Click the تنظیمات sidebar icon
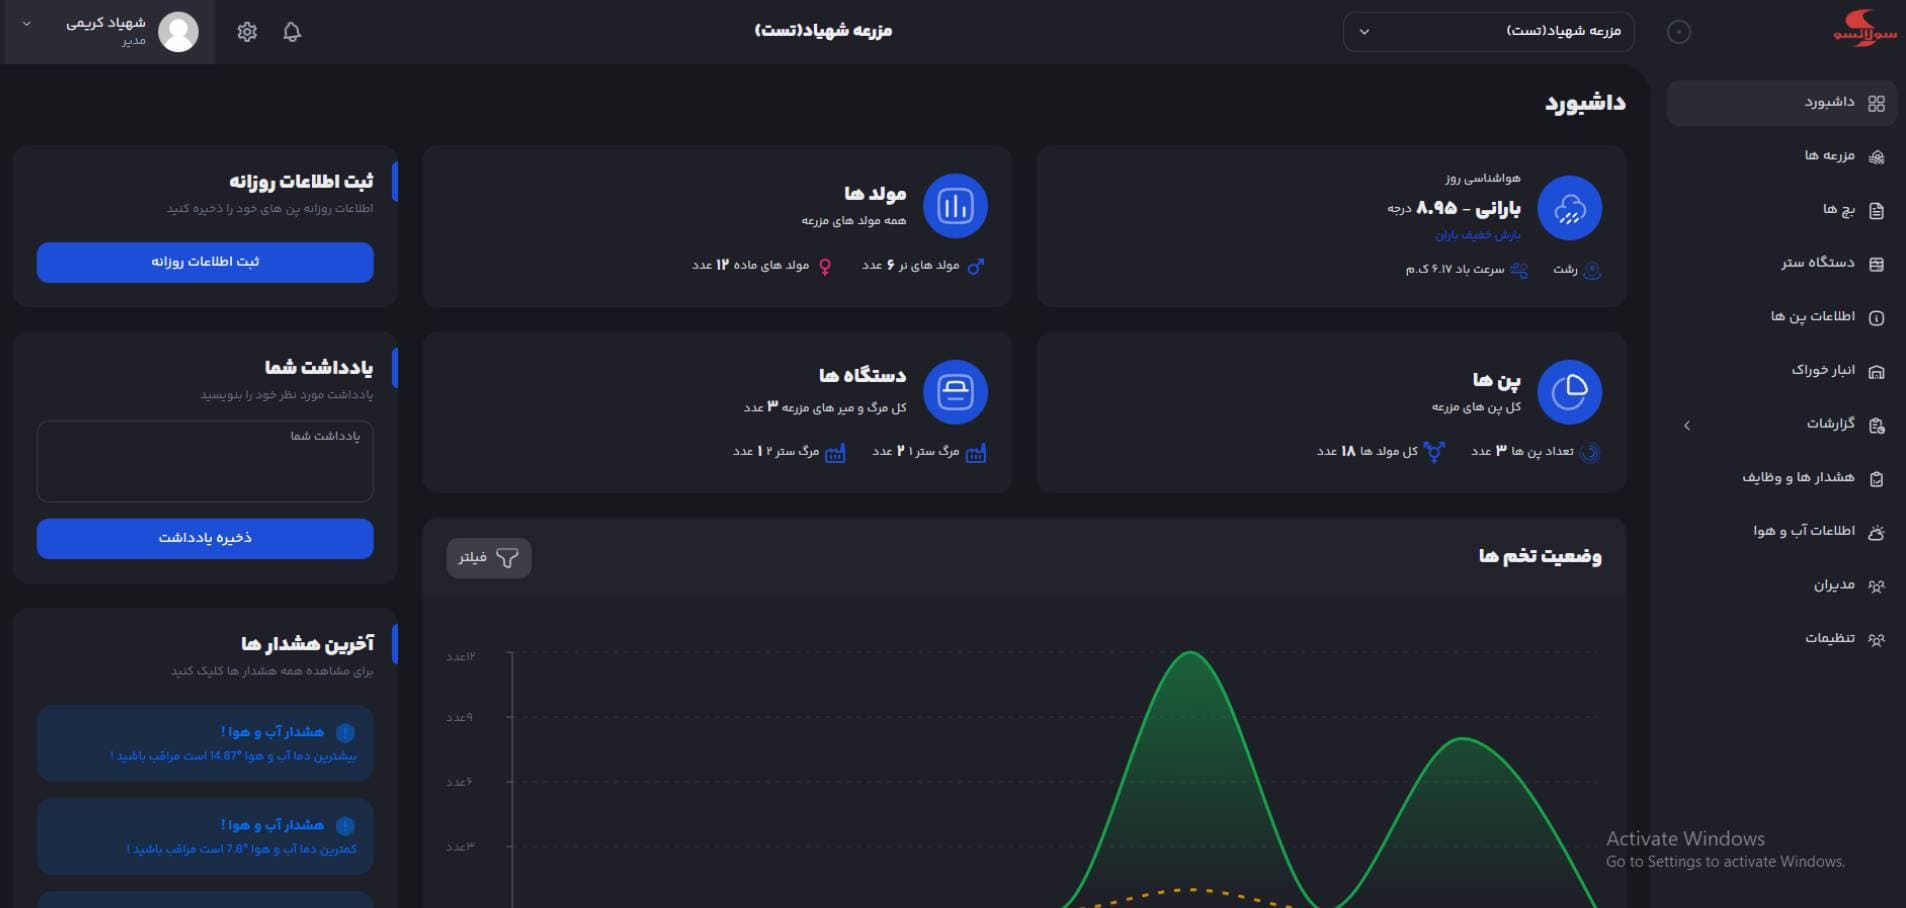The width and height of the screenshot is (1906, 908). [1876, 639]
